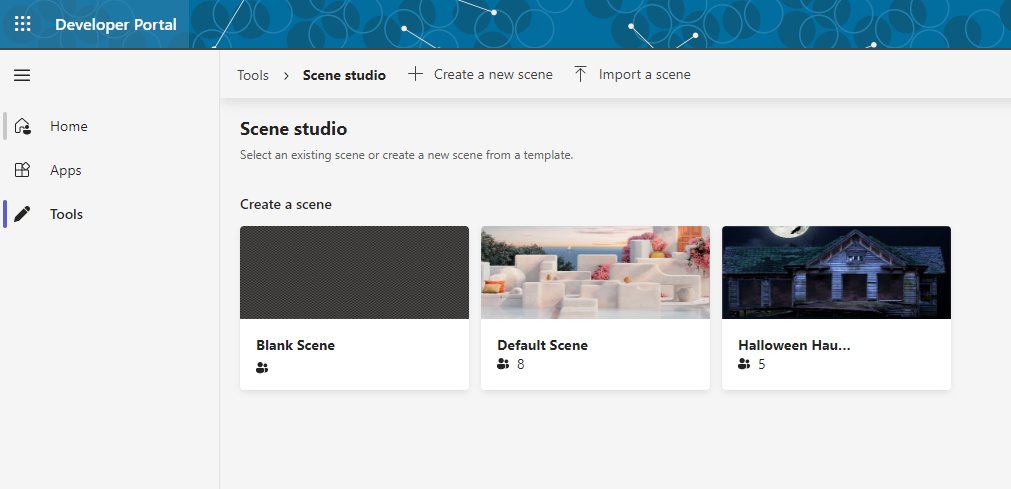
Task: Click Create a new scene button
Action: pos(480,74)
